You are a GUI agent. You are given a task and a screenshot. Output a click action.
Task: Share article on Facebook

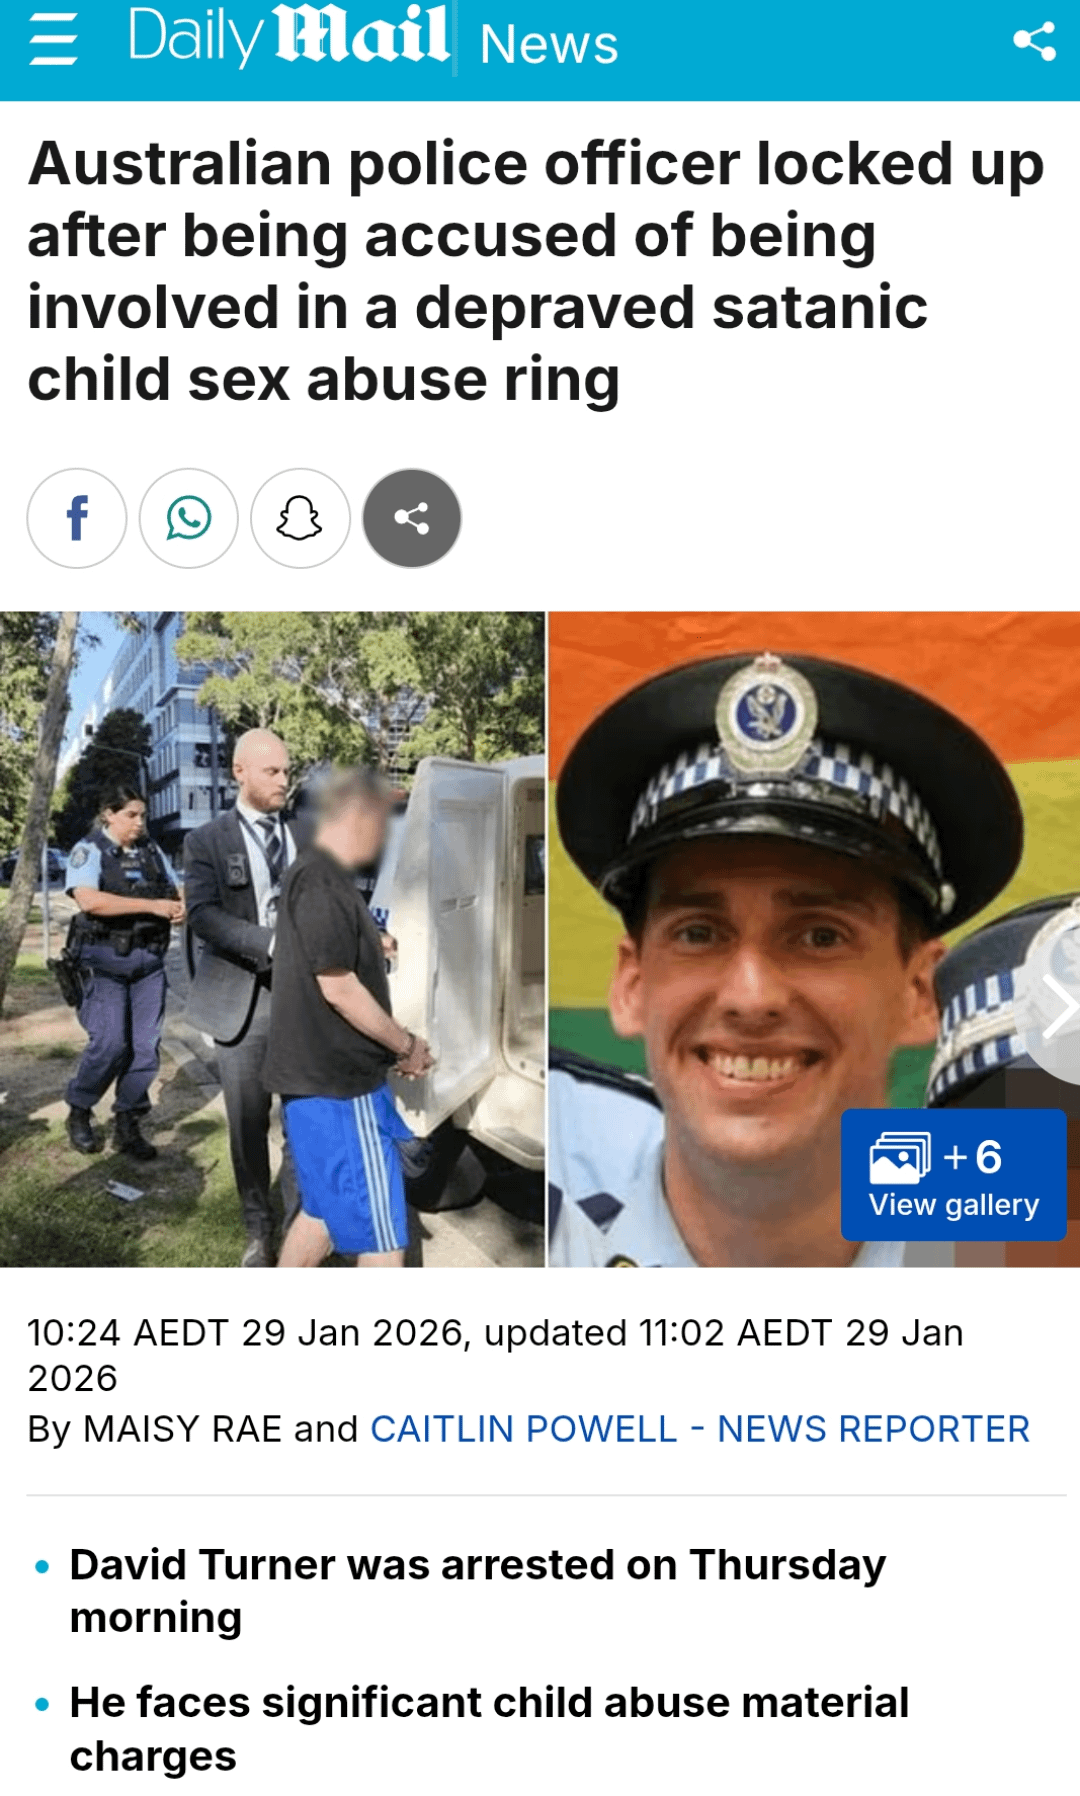pos(77,518)
